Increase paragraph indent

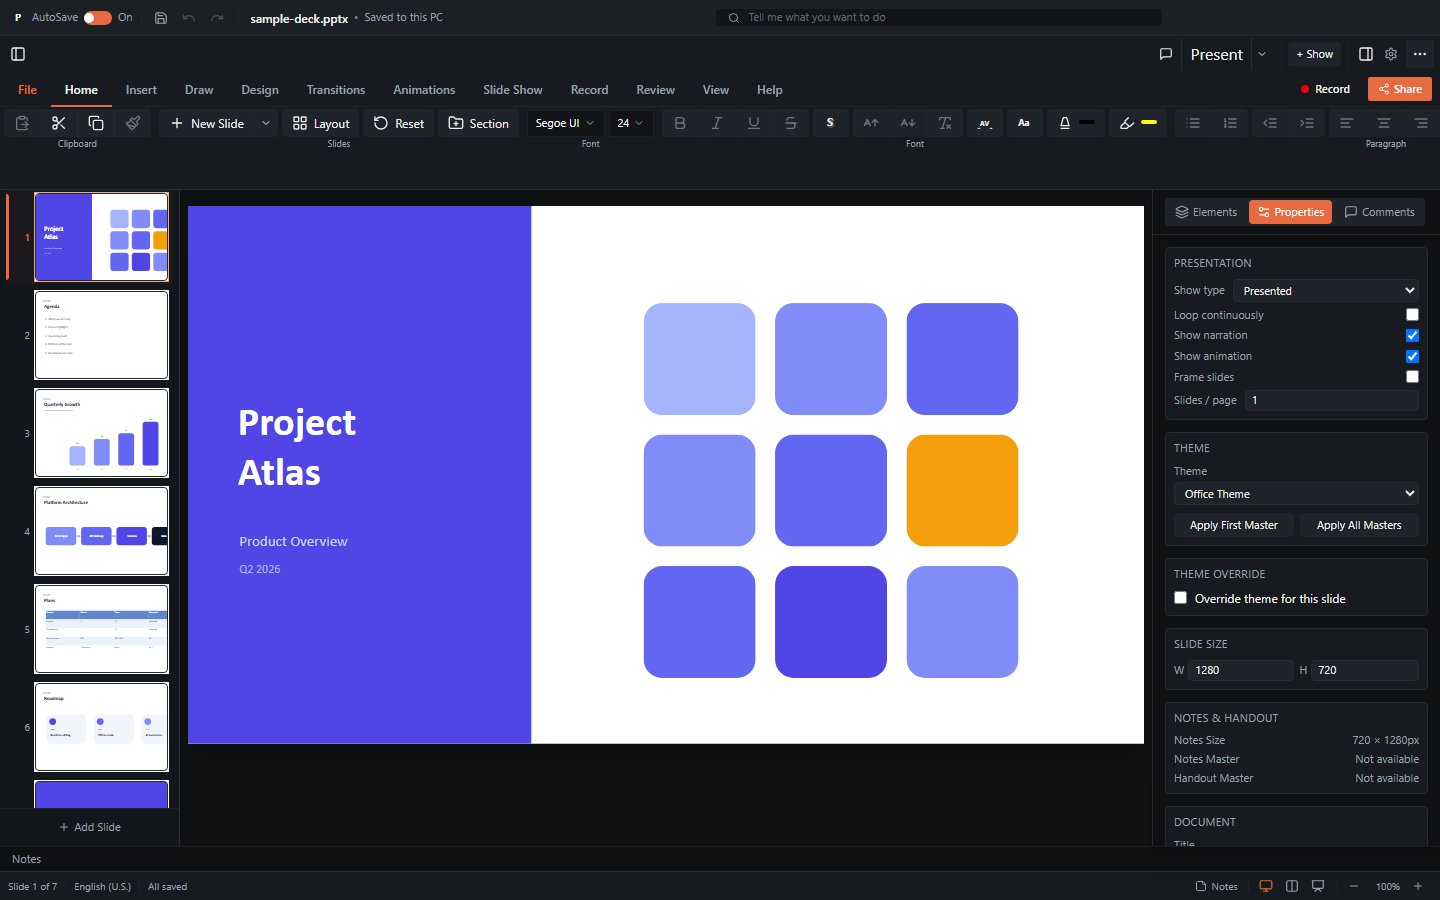pyautogui.click(x=1307, y=123)
